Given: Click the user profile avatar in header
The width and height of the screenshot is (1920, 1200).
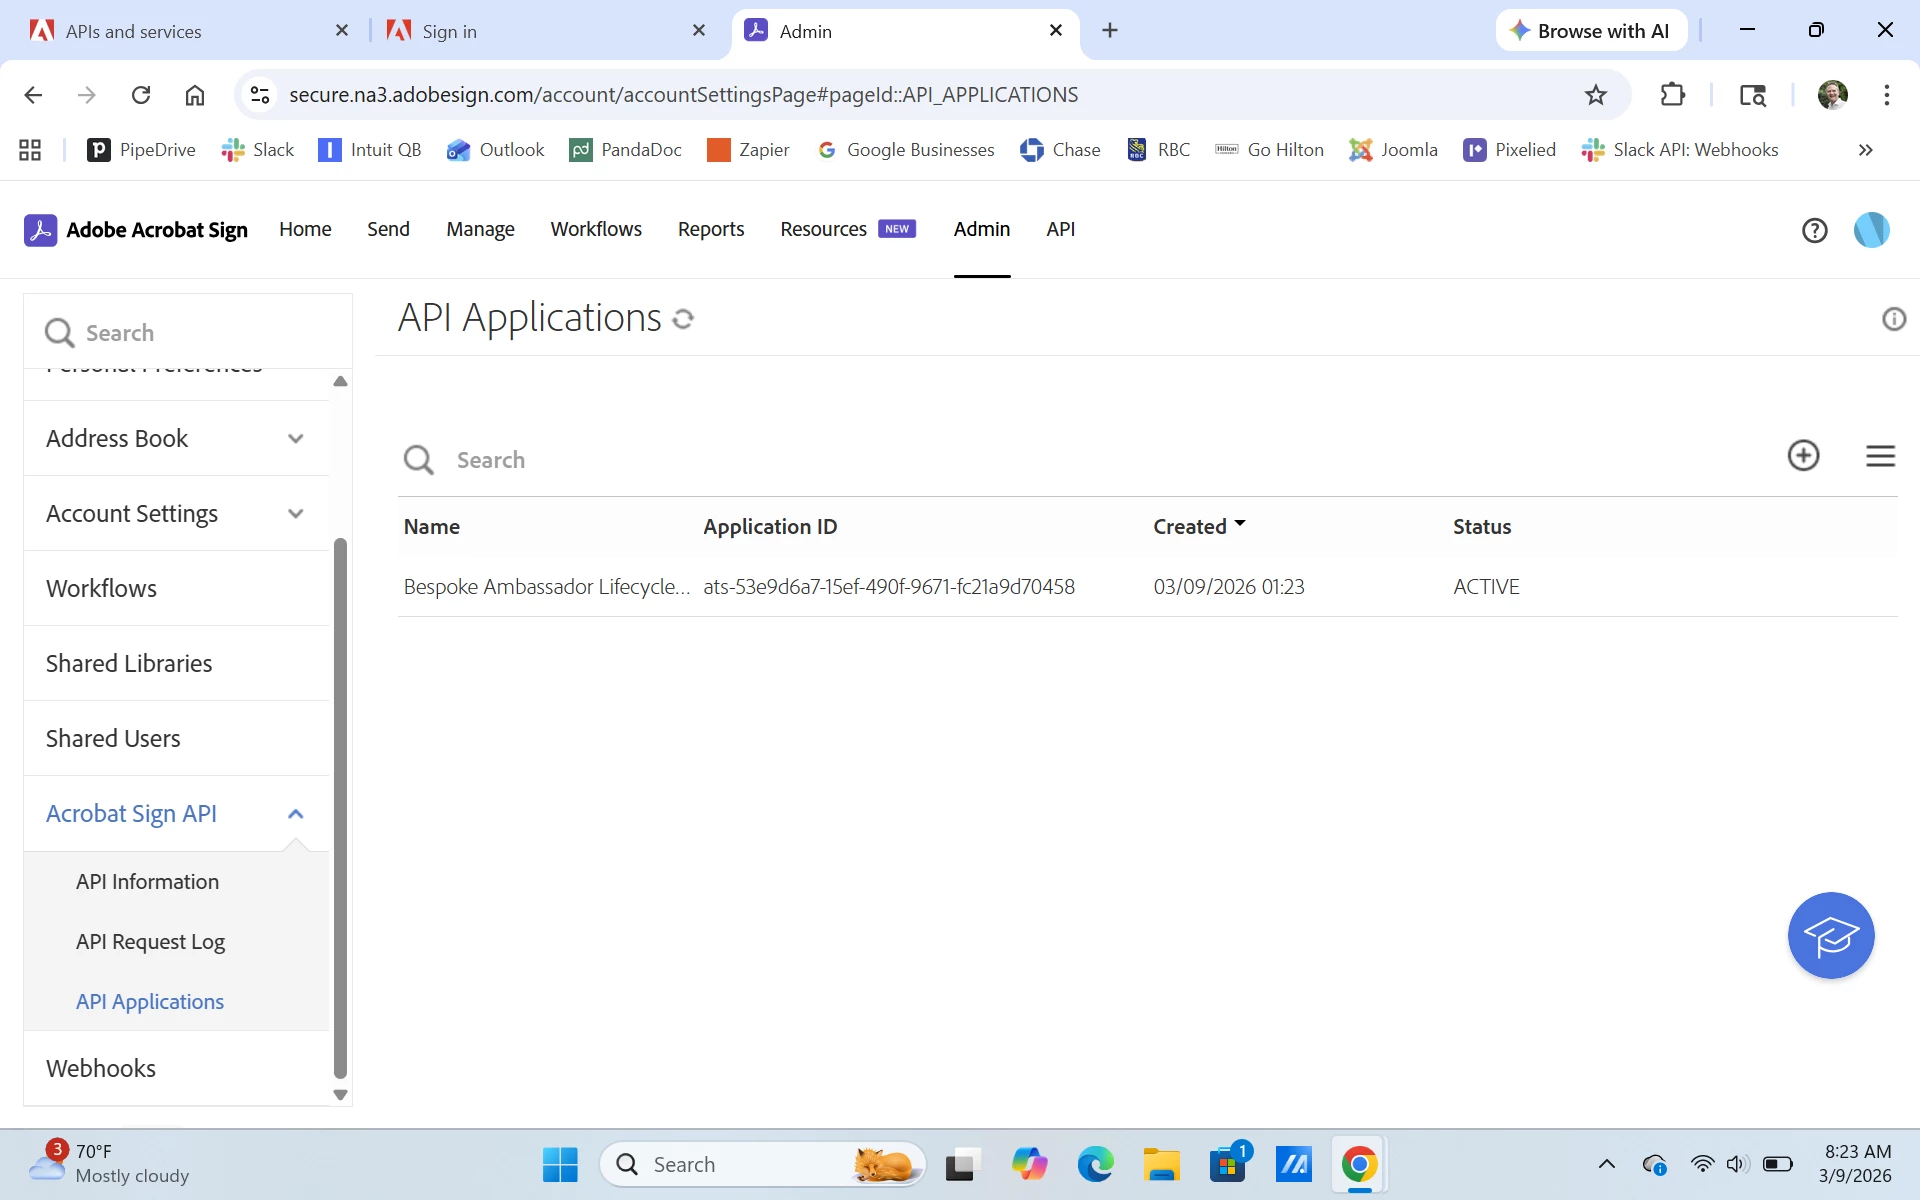Looking at the screenshot, I should (1871, 230).
